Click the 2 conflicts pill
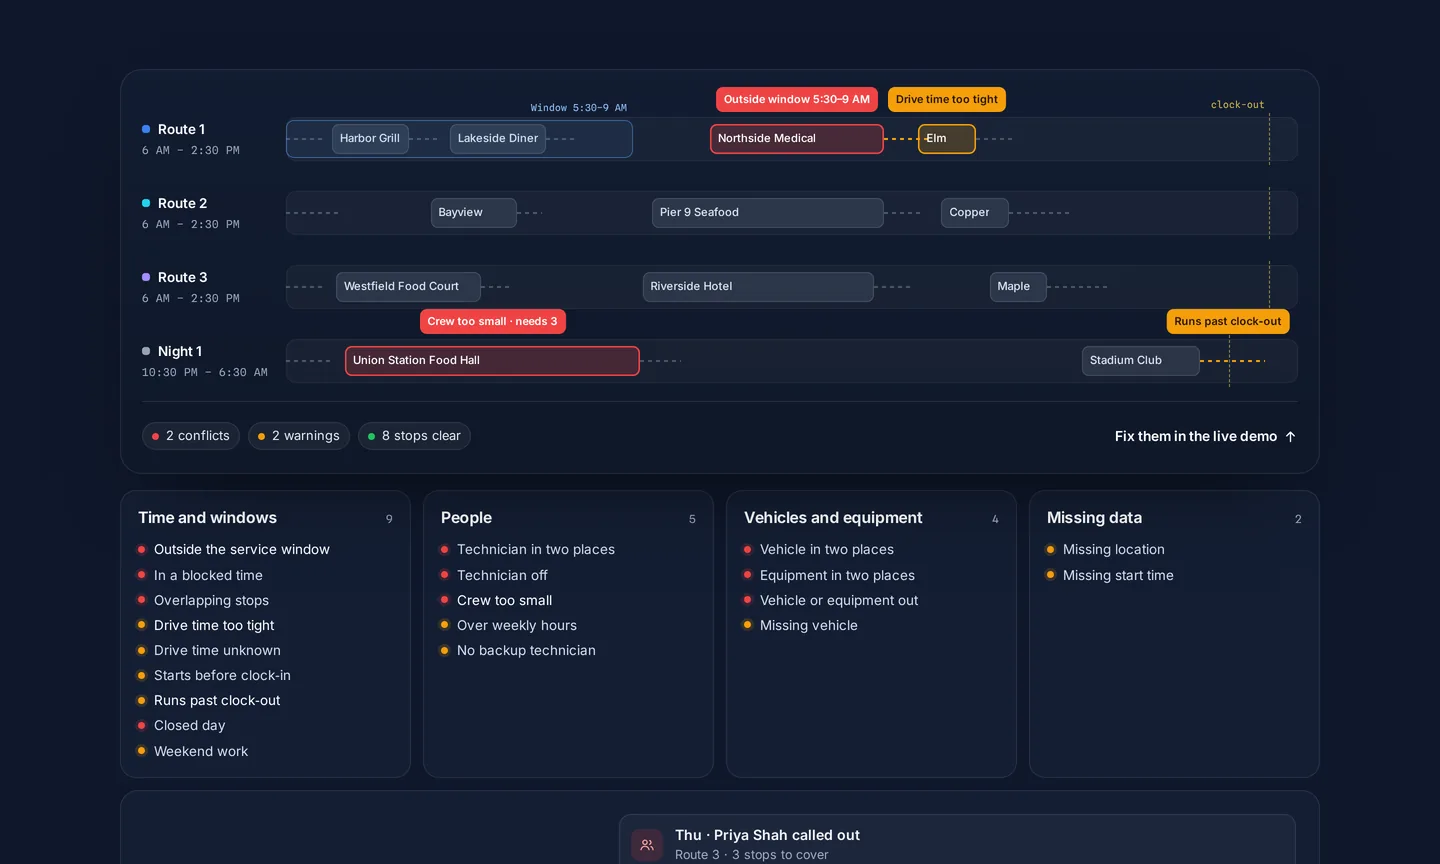 coord(191,436)
